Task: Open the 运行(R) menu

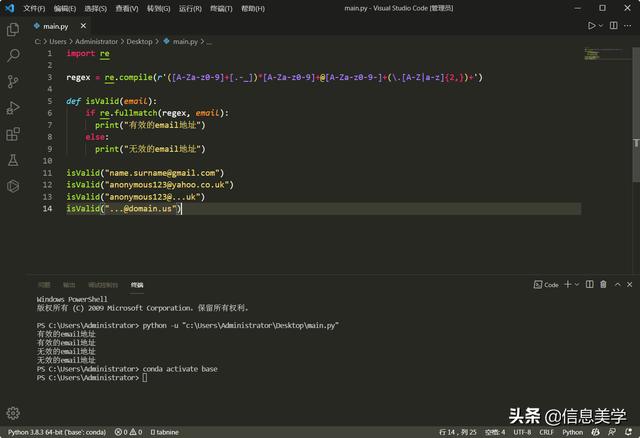Action: click(x=190, y=8)
